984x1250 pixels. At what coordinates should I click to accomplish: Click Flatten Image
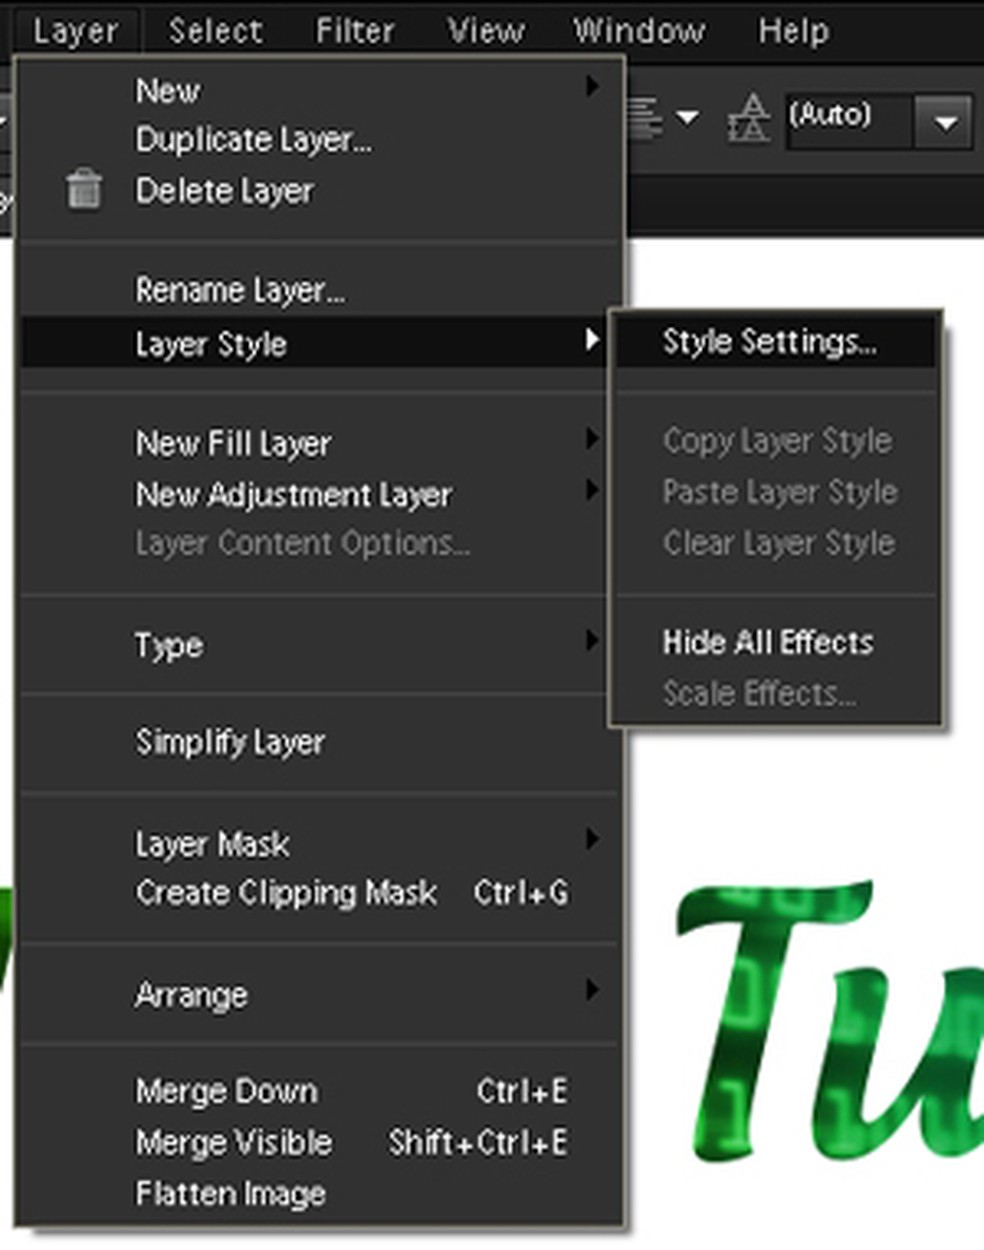pos(230,1193)
